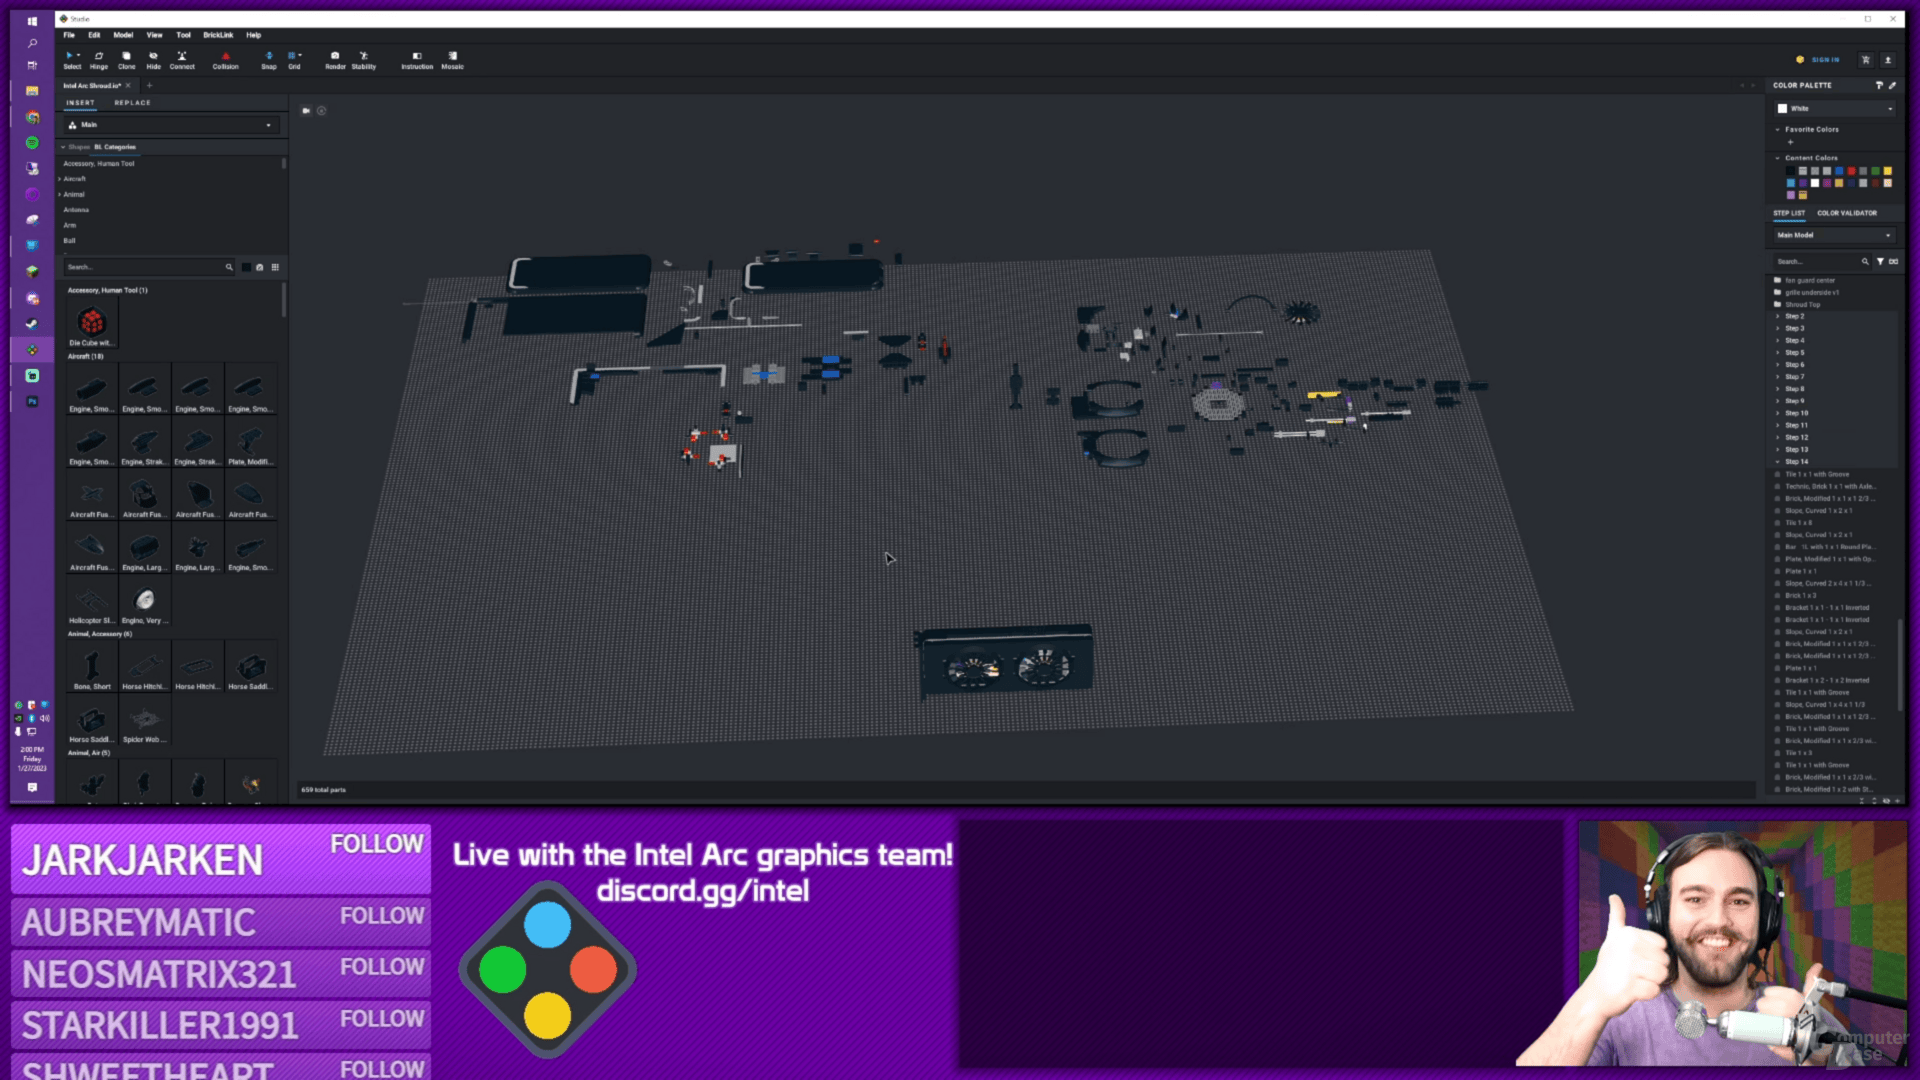Select the fan guard center folder
This screenshot has width=1920, height=1080.
point(1810,280)
